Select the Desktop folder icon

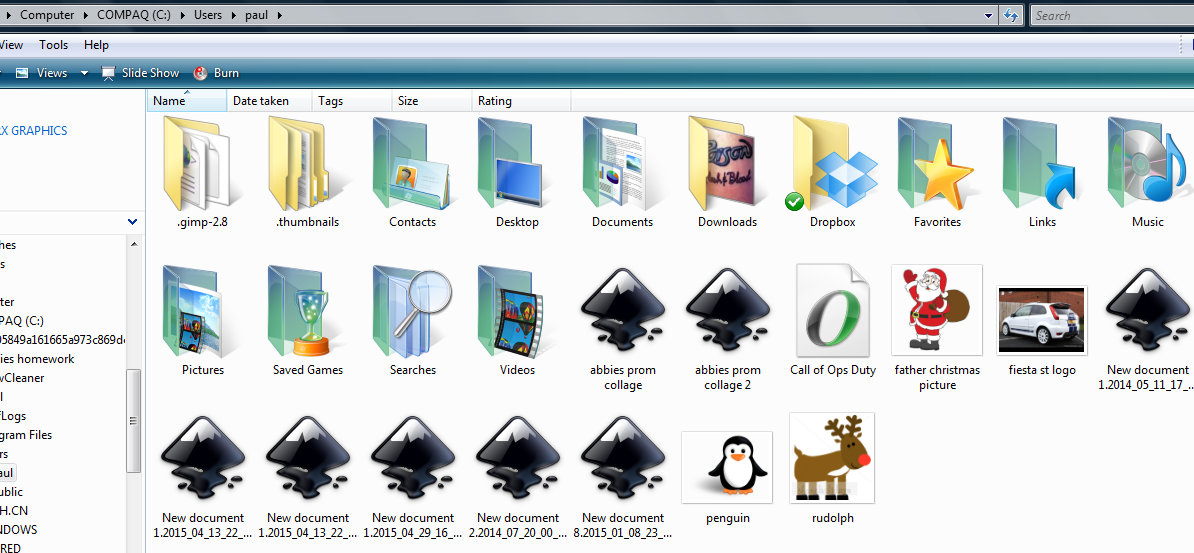517,164
